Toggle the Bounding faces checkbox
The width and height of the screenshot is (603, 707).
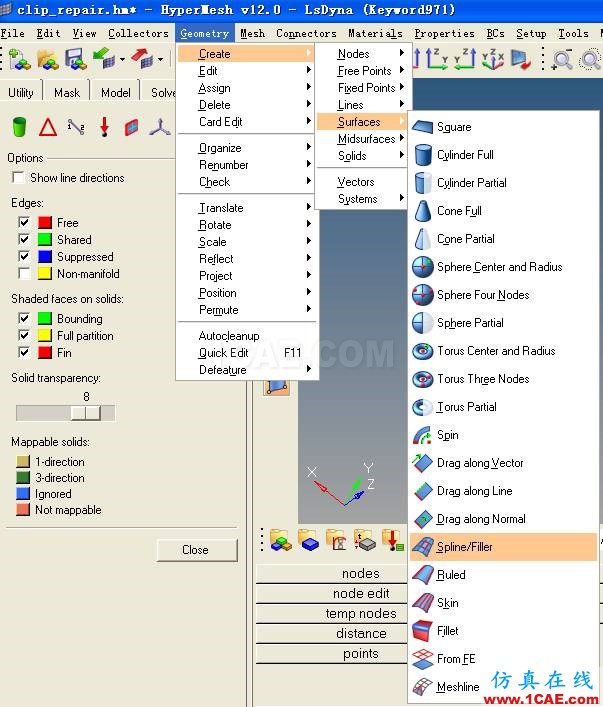[x=24, y=318]
